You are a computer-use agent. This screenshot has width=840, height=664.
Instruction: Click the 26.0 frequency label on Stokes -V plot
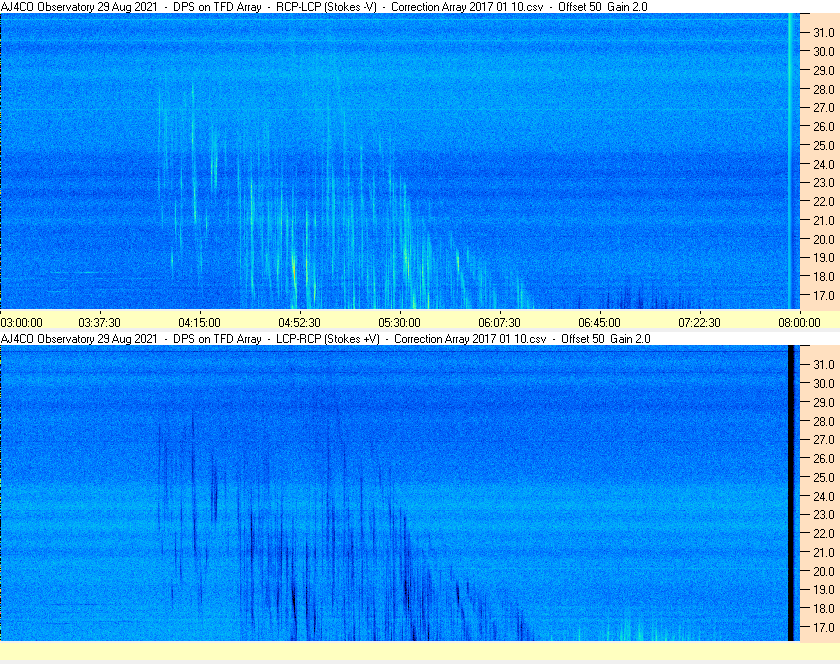[x=824, y=126]
